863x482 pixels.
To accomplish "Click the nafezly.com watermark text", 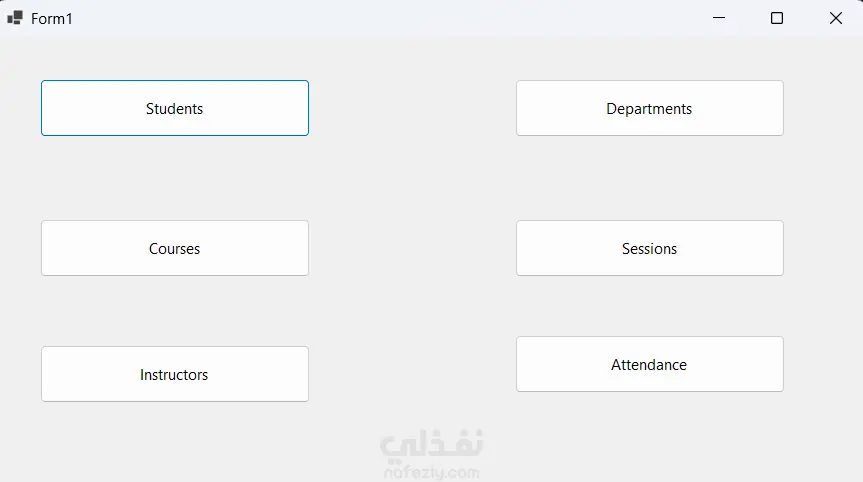I will pyautogui.click(x=431, y=472).
